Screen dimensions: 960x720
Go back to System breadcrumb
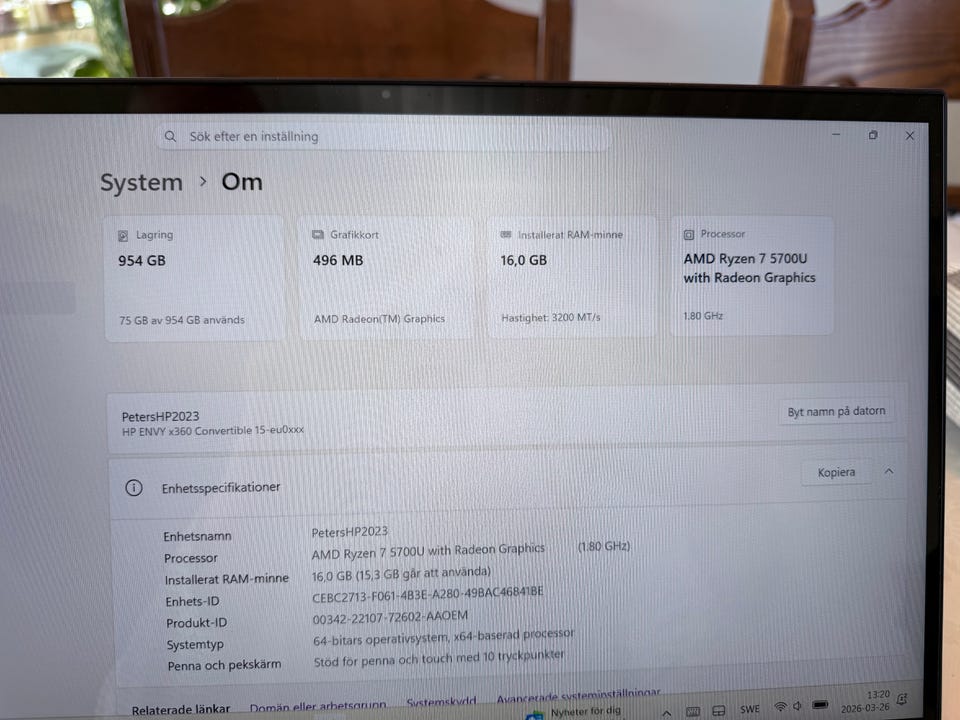tap(141, 182)
